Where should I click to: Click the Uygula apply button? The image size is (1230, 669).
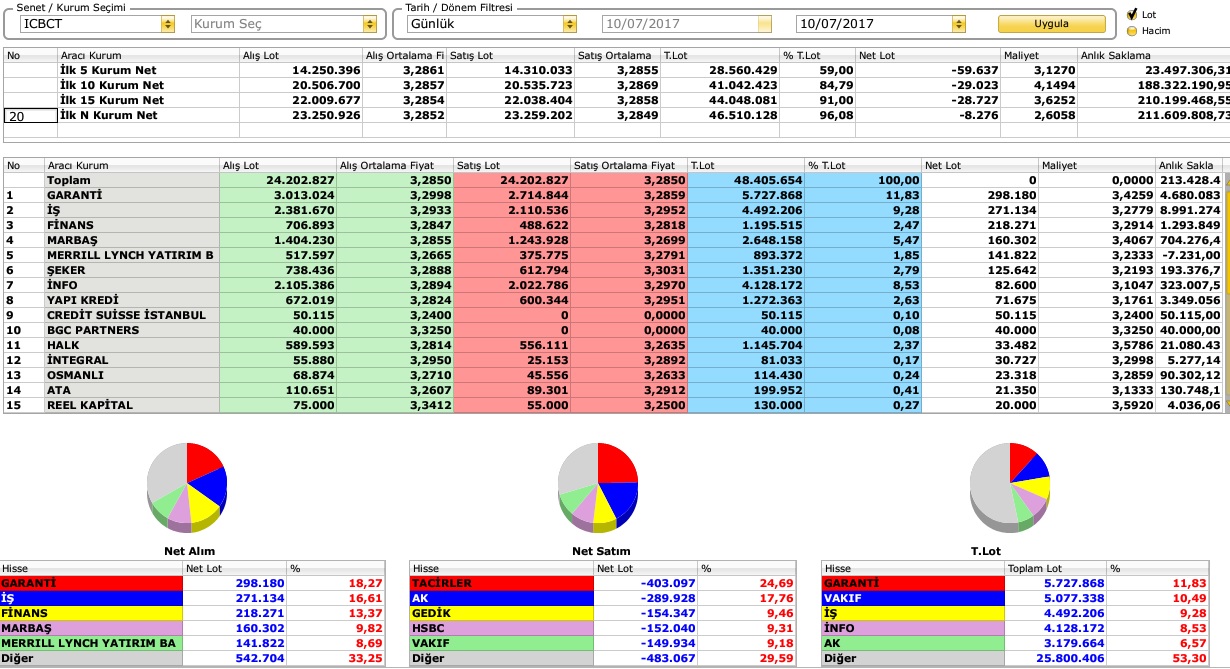[x=1051, y=24]
